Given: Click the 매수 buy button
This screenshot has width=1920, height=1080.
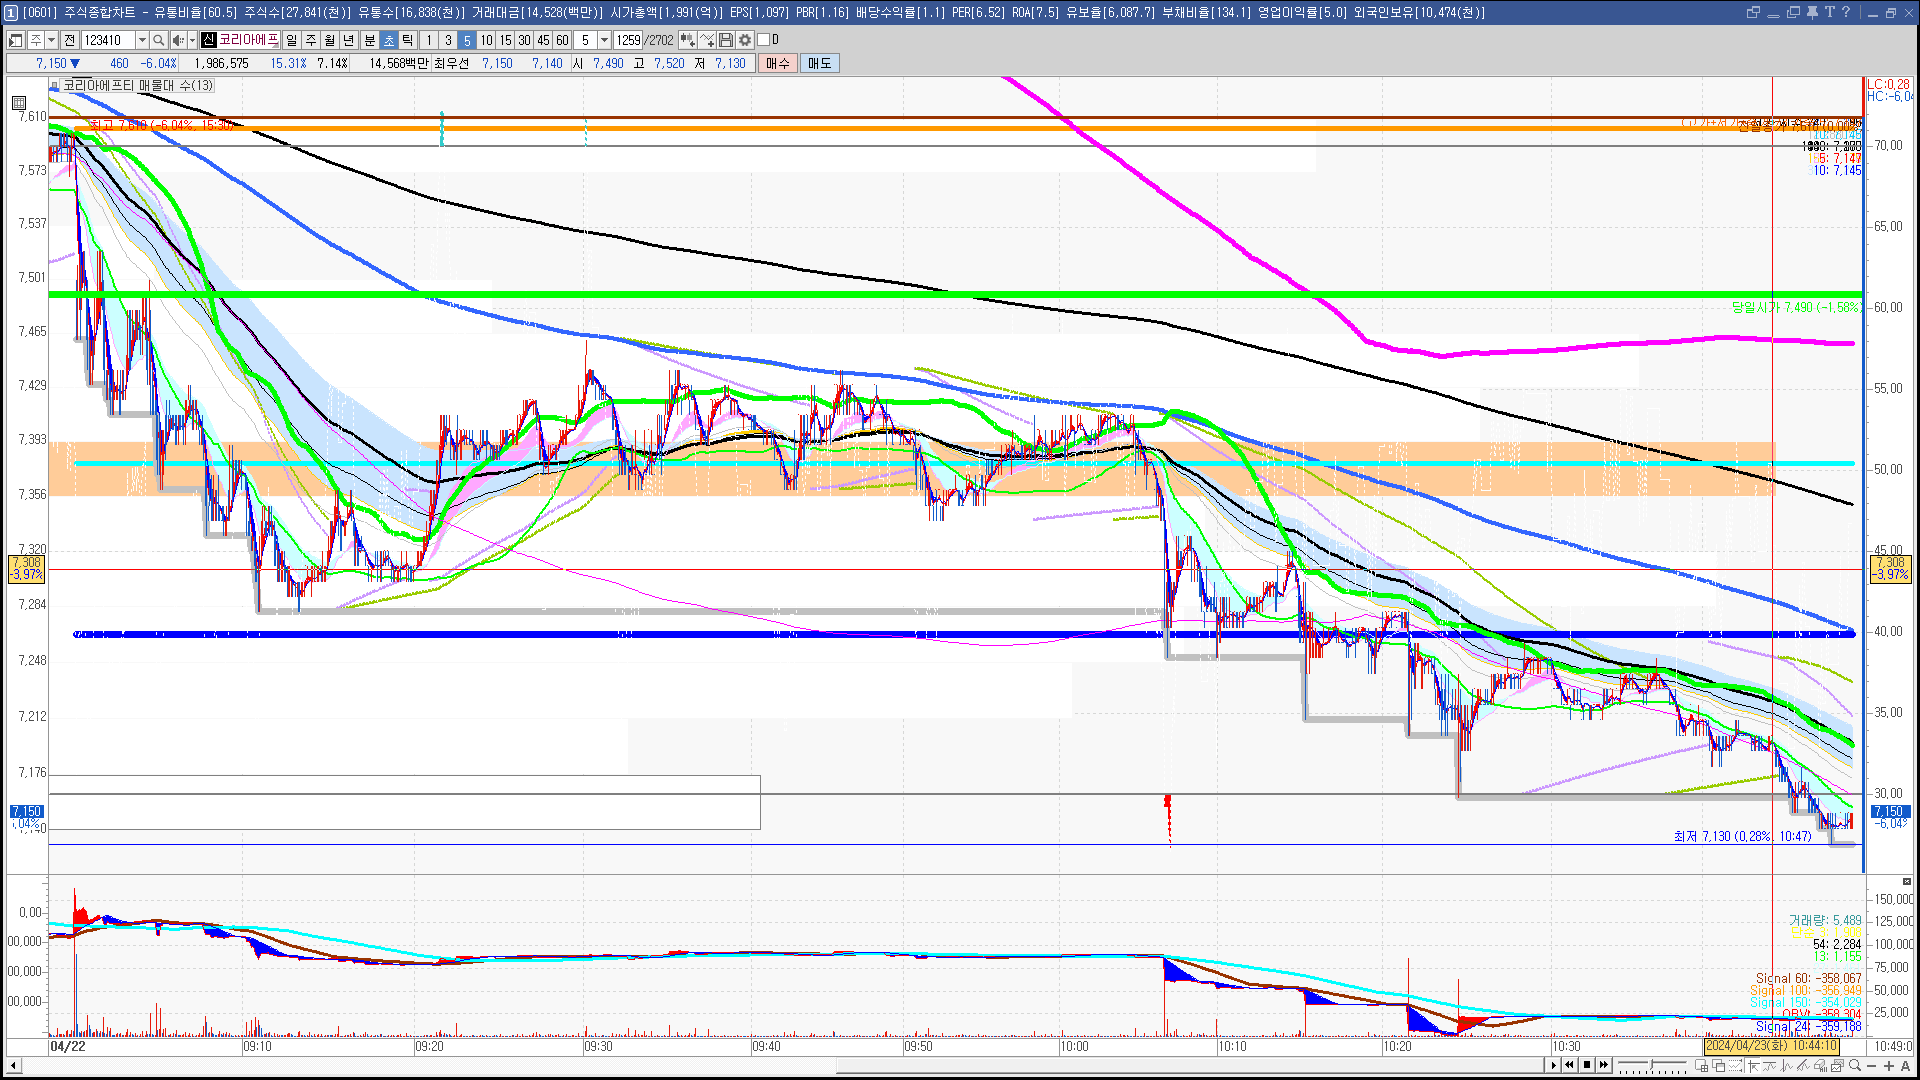Looking at the screenshot, I should (778, 63).
